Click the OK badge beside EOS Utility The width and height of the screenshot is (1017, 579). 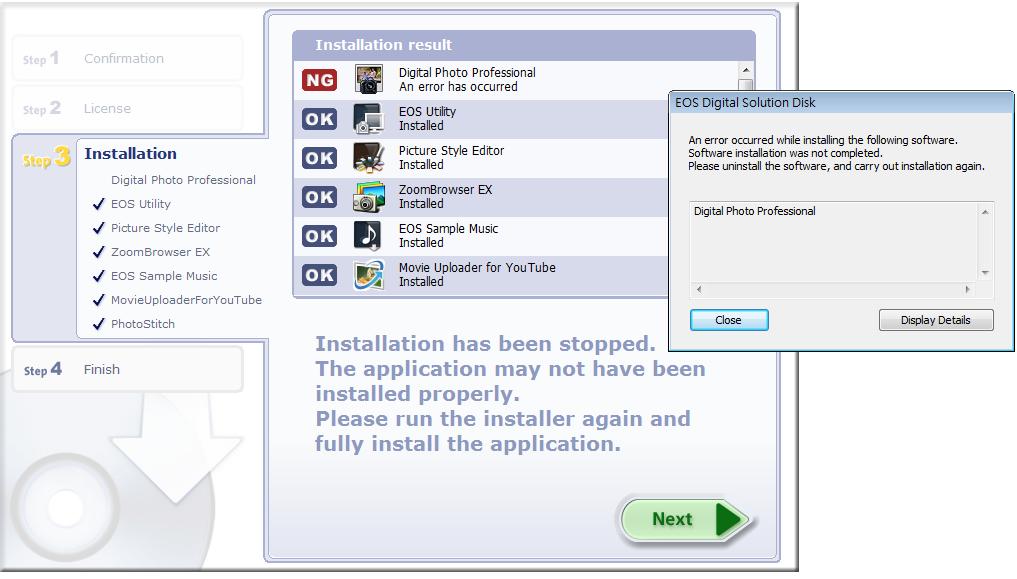tap(319, 119)
